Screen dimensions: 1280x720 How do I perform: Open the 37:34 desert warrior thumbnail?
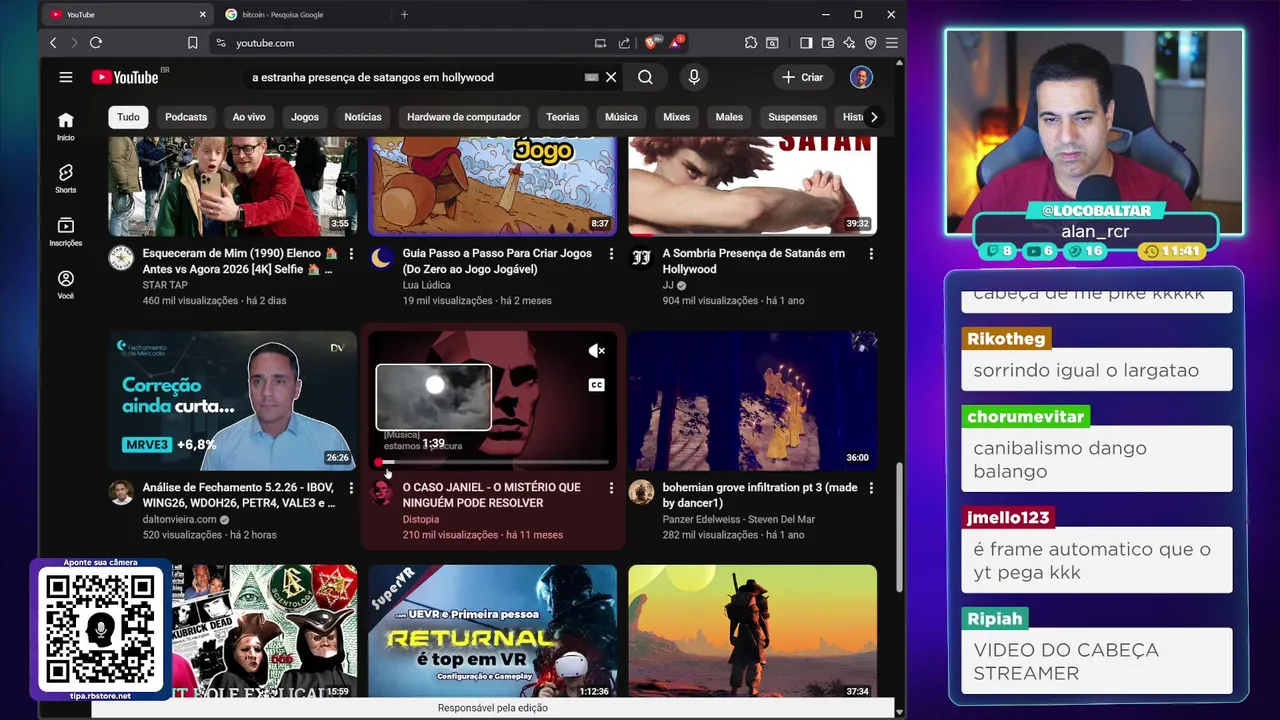click(x=753, y=632)
